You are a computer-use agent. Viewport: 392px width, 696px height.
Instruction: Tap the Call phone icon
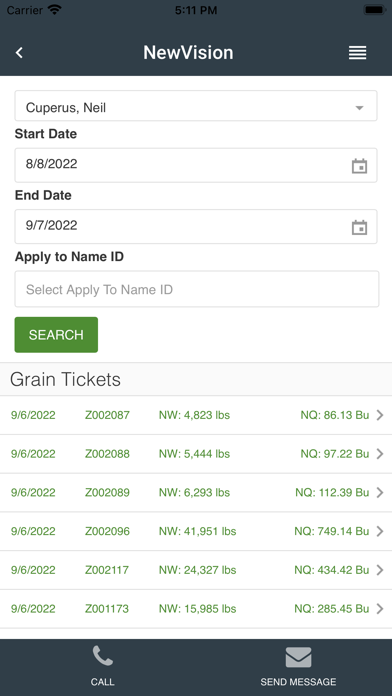(x=103, y=656)
